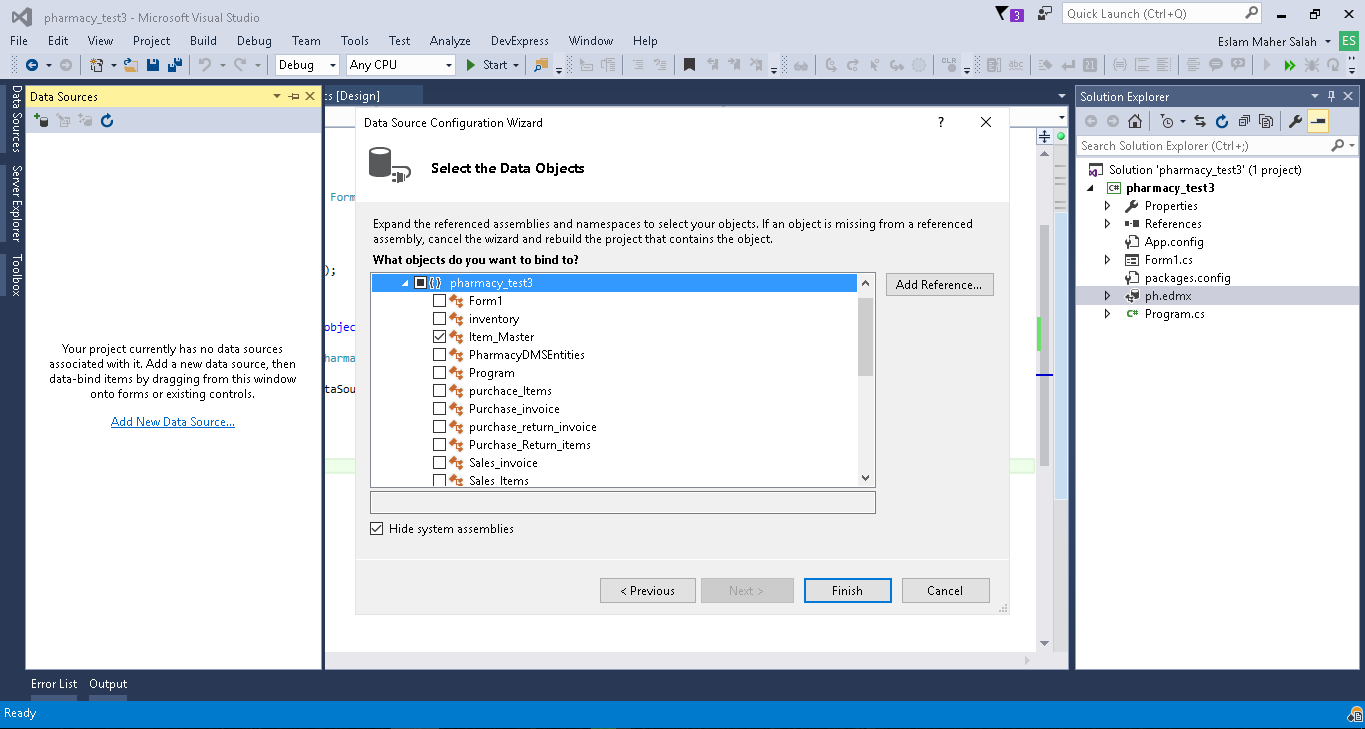Image resolution: width=1365 pixels, height=729 pixels.
Task: Check the Purchase_invoice checkbox
Action: [439, 409]
